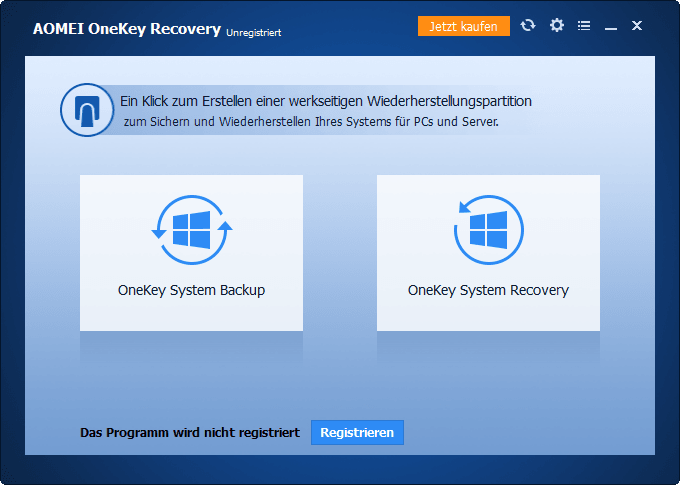Image resolution: width=680 pixels, height=485 pixels.
Task: Click the AOMEI OneKey Recovery title
Action: tap(127, 29)
